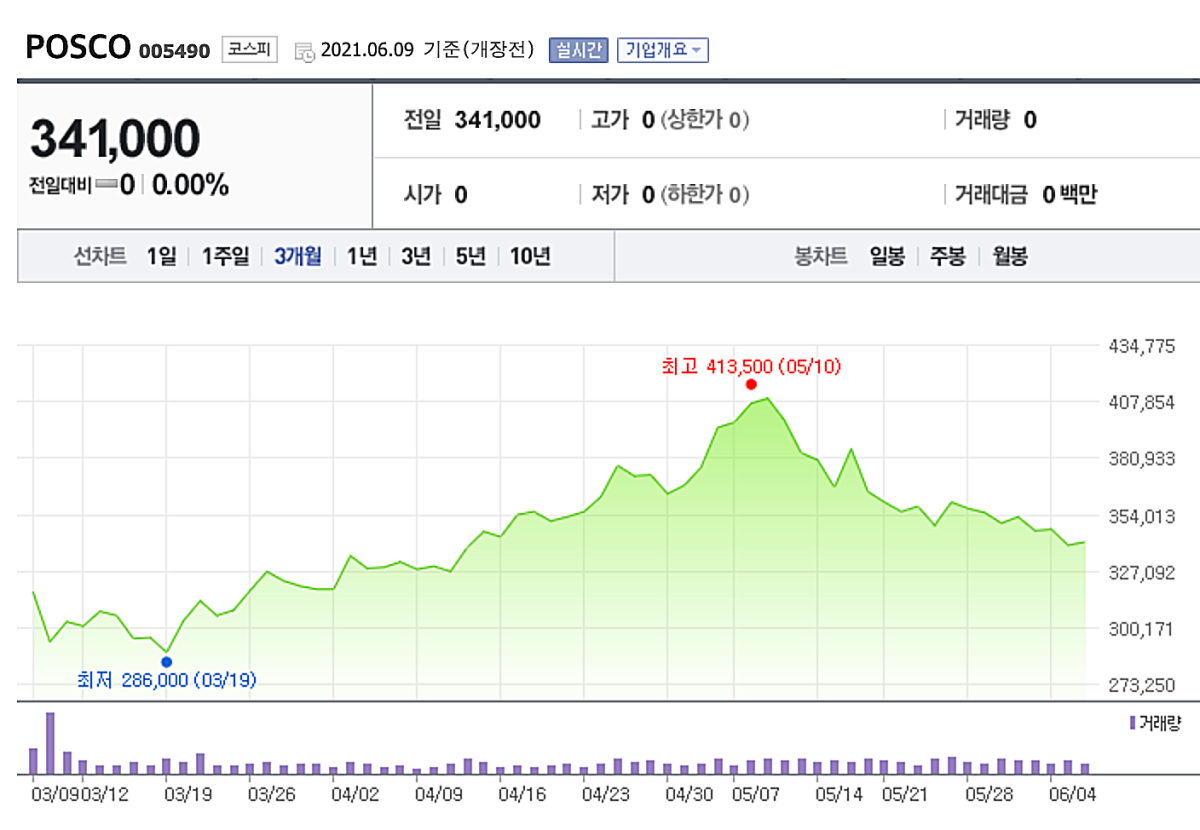This screenshot has height=830, width=1200.
Task: Click the red 최고 high point marker
Action: click(751, 384)
